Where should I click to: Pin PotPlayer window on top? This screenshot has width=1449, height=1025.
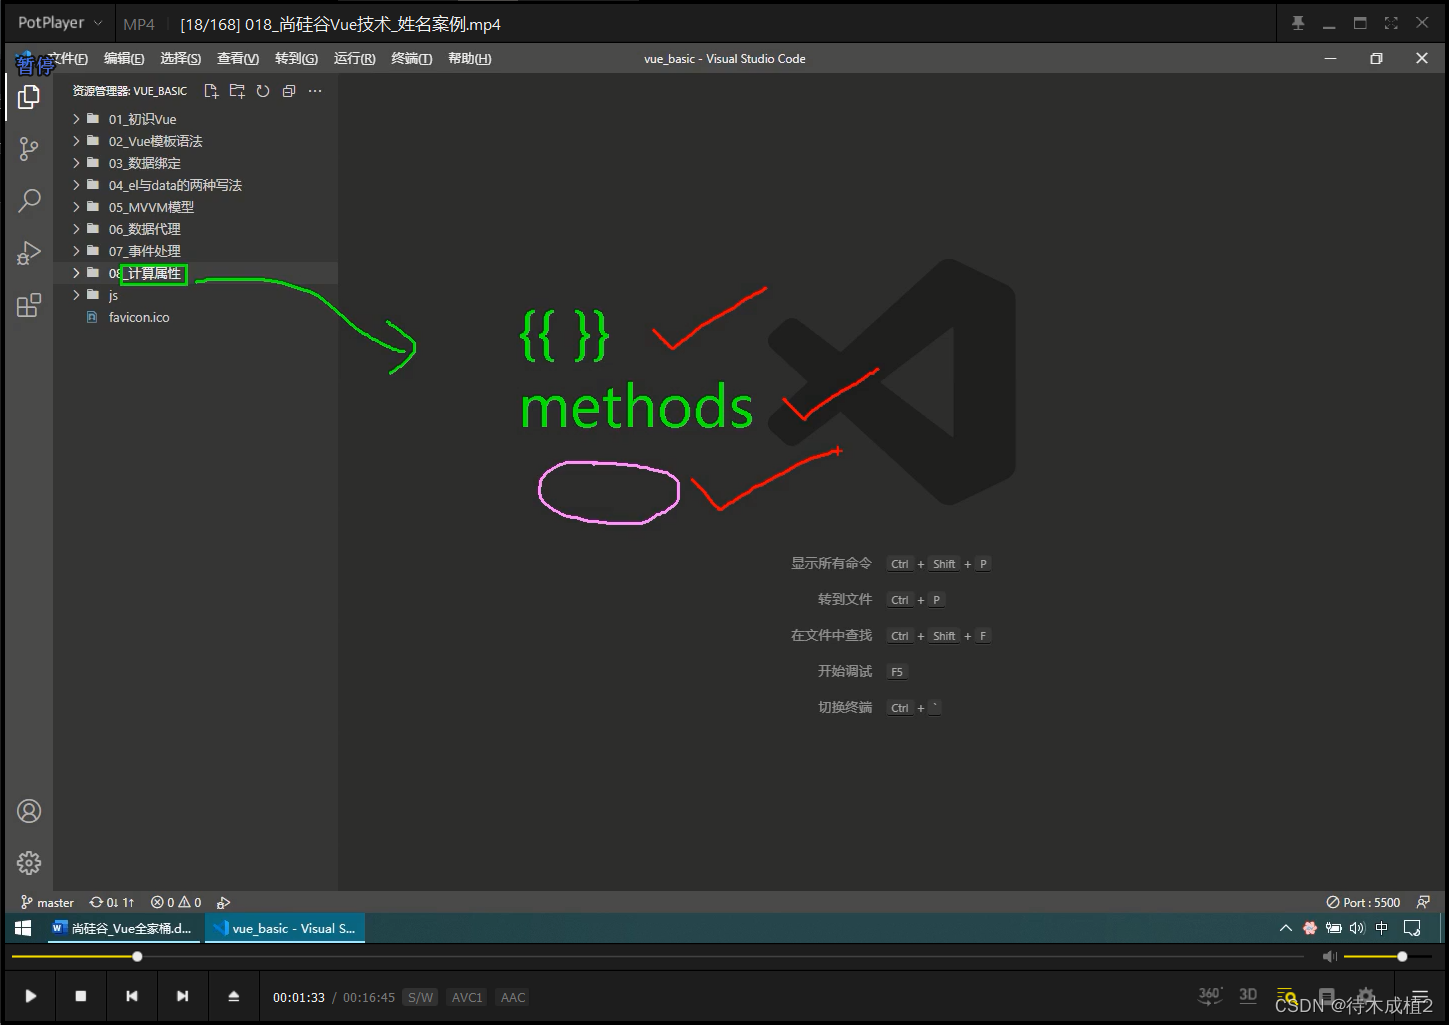click(1298, 23)
